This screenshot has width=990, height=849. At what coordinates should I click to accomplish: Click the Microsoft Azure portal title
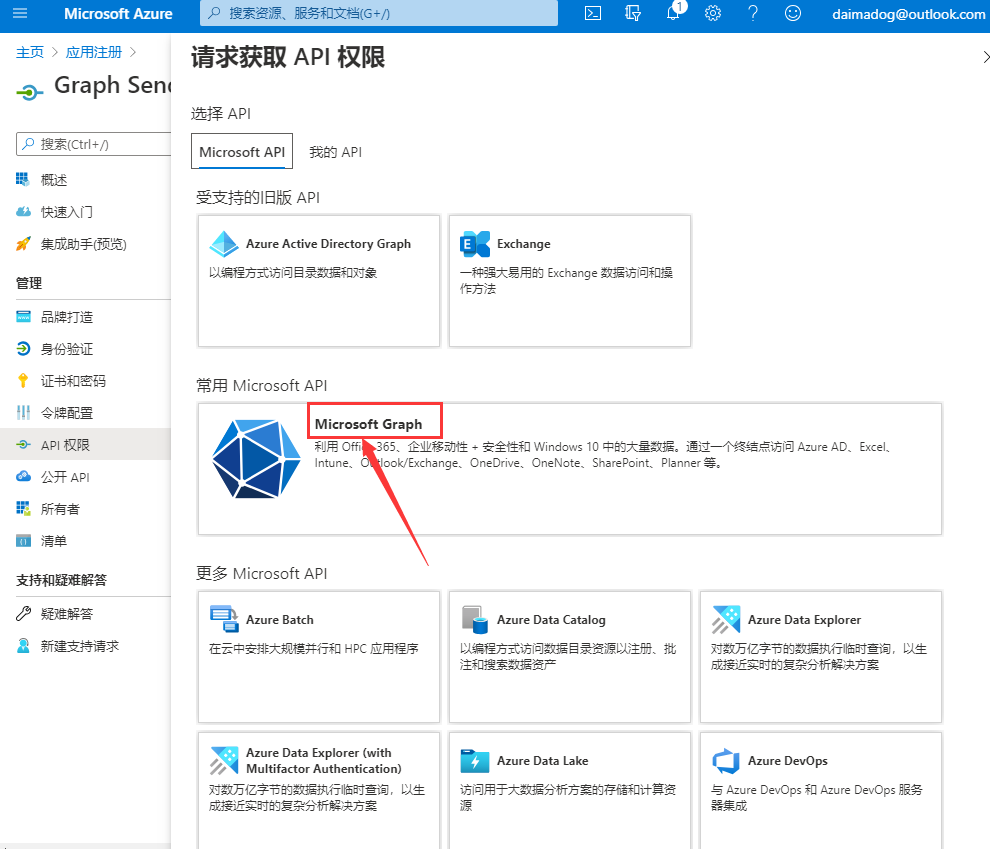(118, 13)
